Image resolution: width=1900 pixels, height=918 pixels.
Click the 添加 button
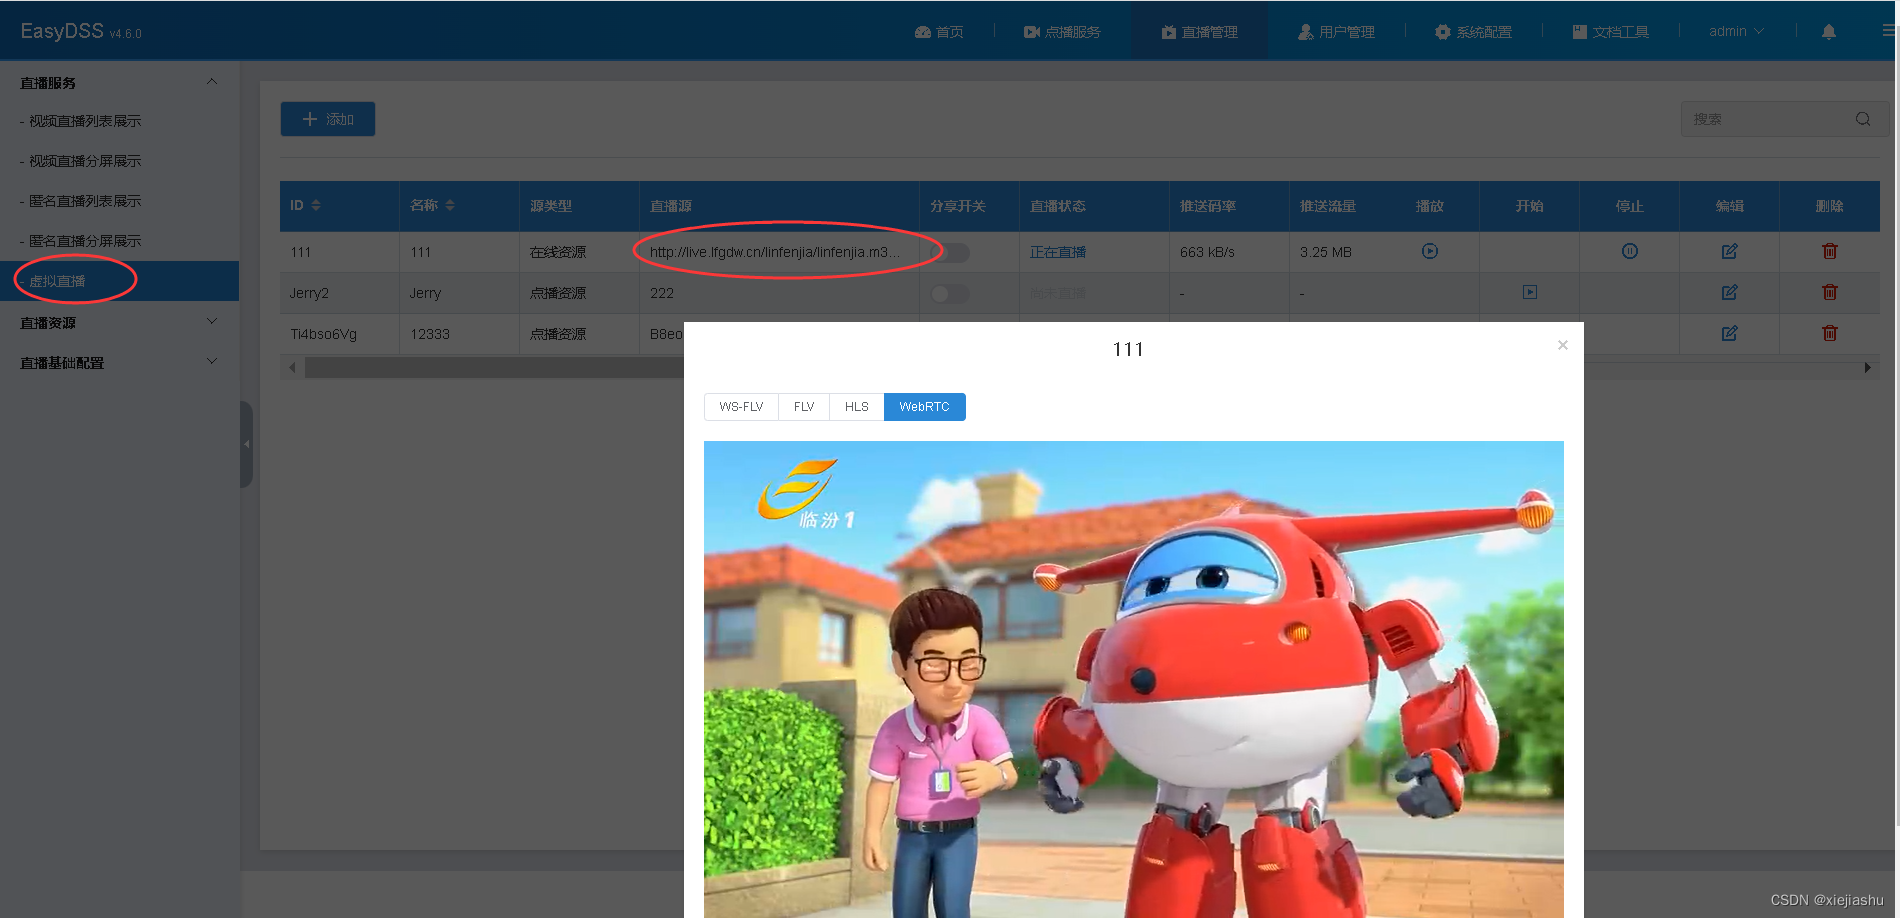point(328,119)
